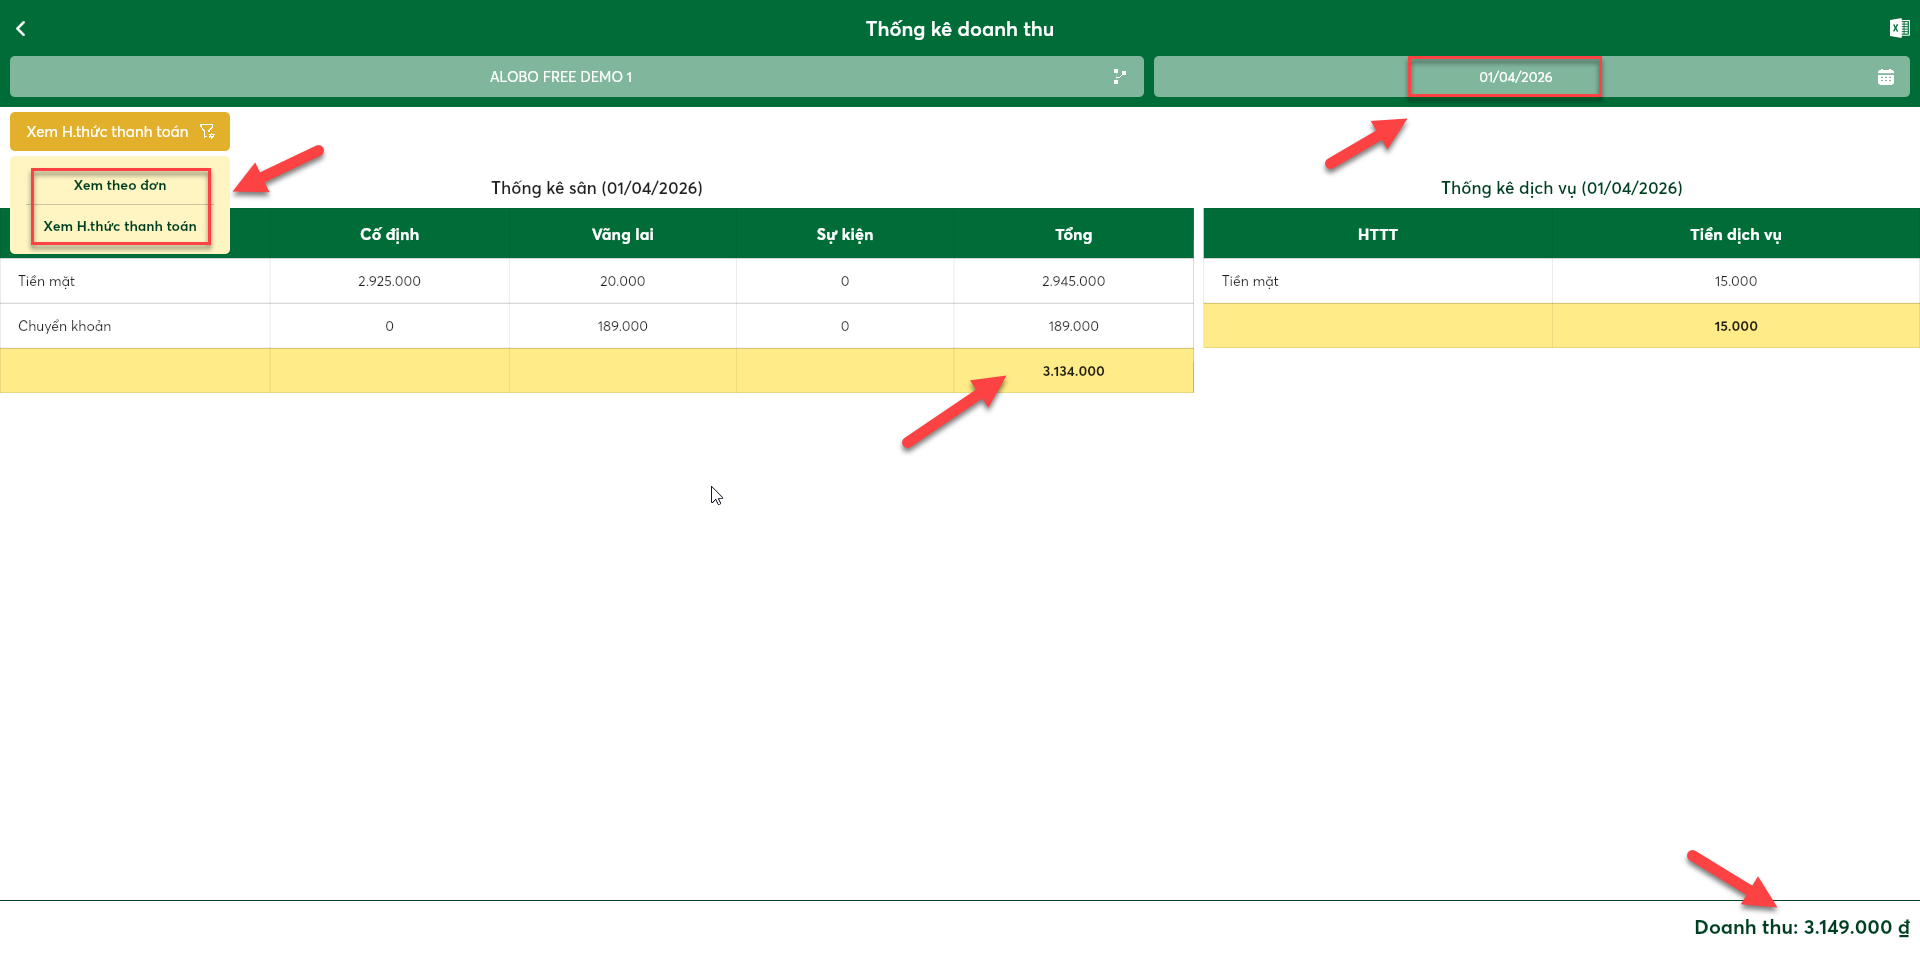Click the Thống kê doanh thu page title

pyautogui.click(x=960, y=29)
